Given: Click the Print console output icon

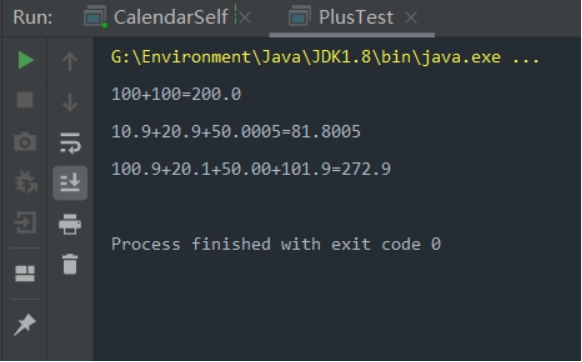Looking at the screenshot, I should point(70,224).
